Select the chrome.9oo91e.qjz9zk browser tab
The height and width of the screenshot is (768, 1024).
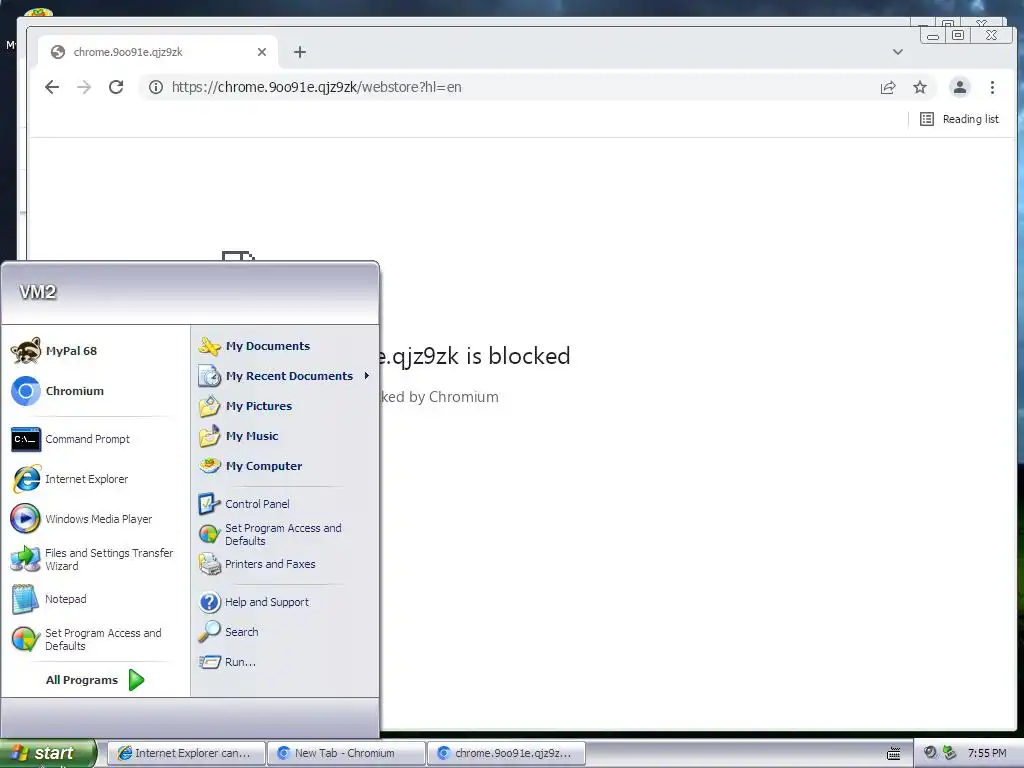pyautogui.click(x=159, y=52)
